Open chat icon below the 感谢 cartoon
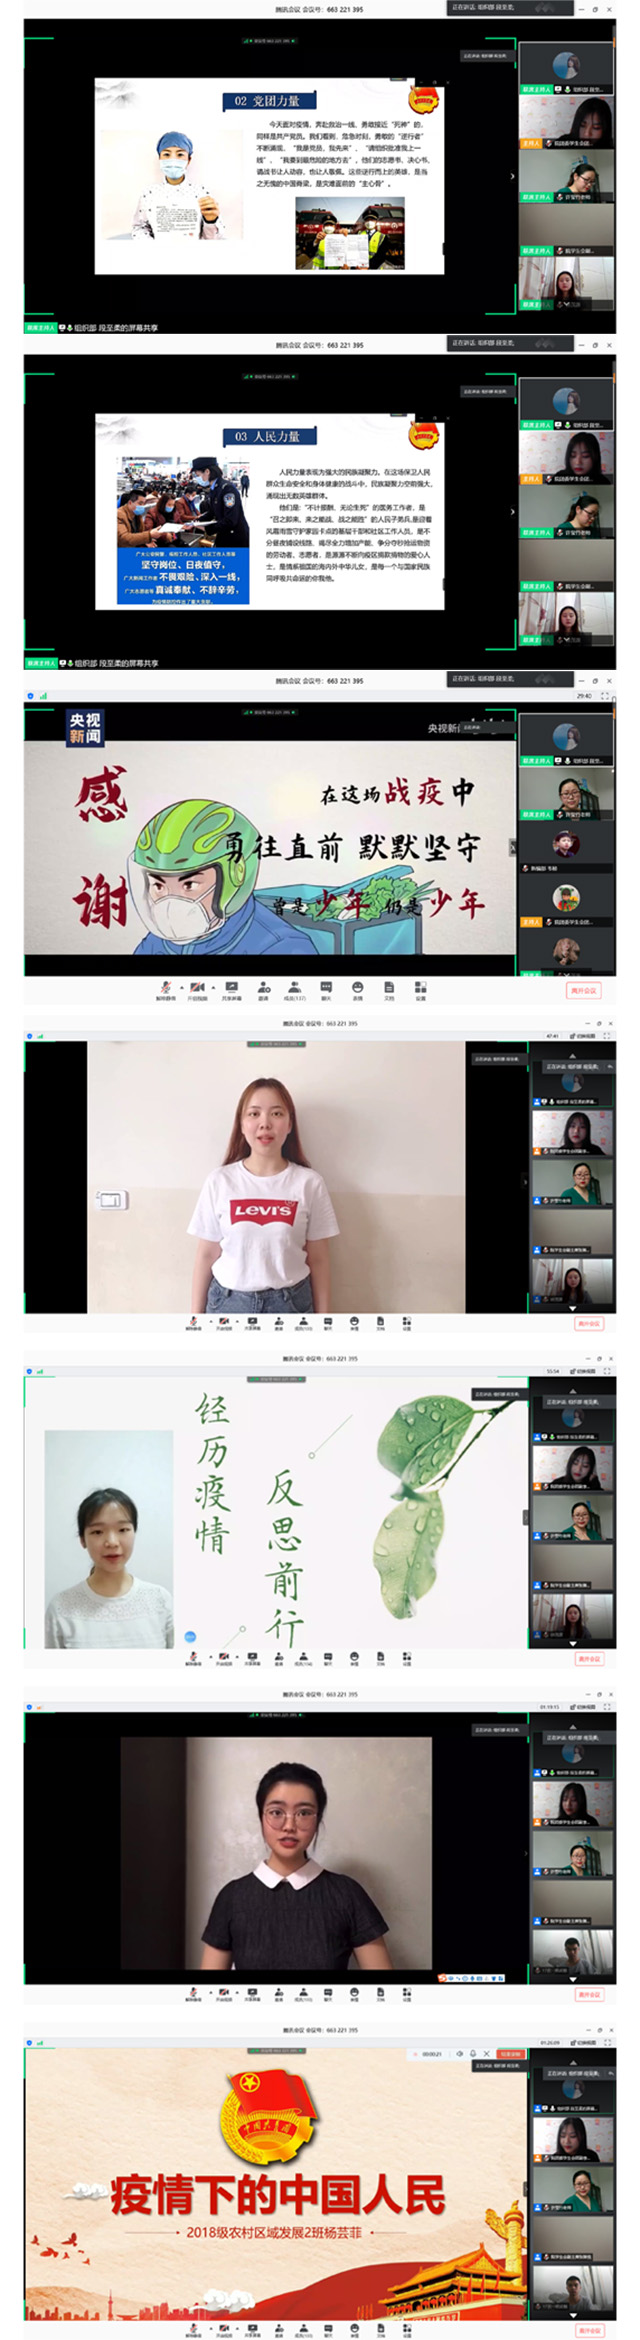Screen dimensions: 640x2340 click(x=326, y=988)
